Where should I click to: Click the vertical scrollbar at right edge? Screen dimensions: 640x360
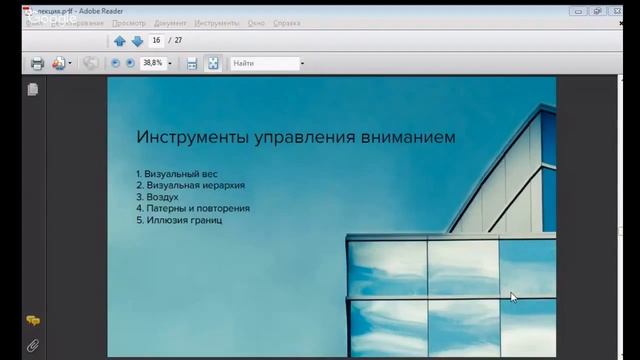tap(620, 216)
